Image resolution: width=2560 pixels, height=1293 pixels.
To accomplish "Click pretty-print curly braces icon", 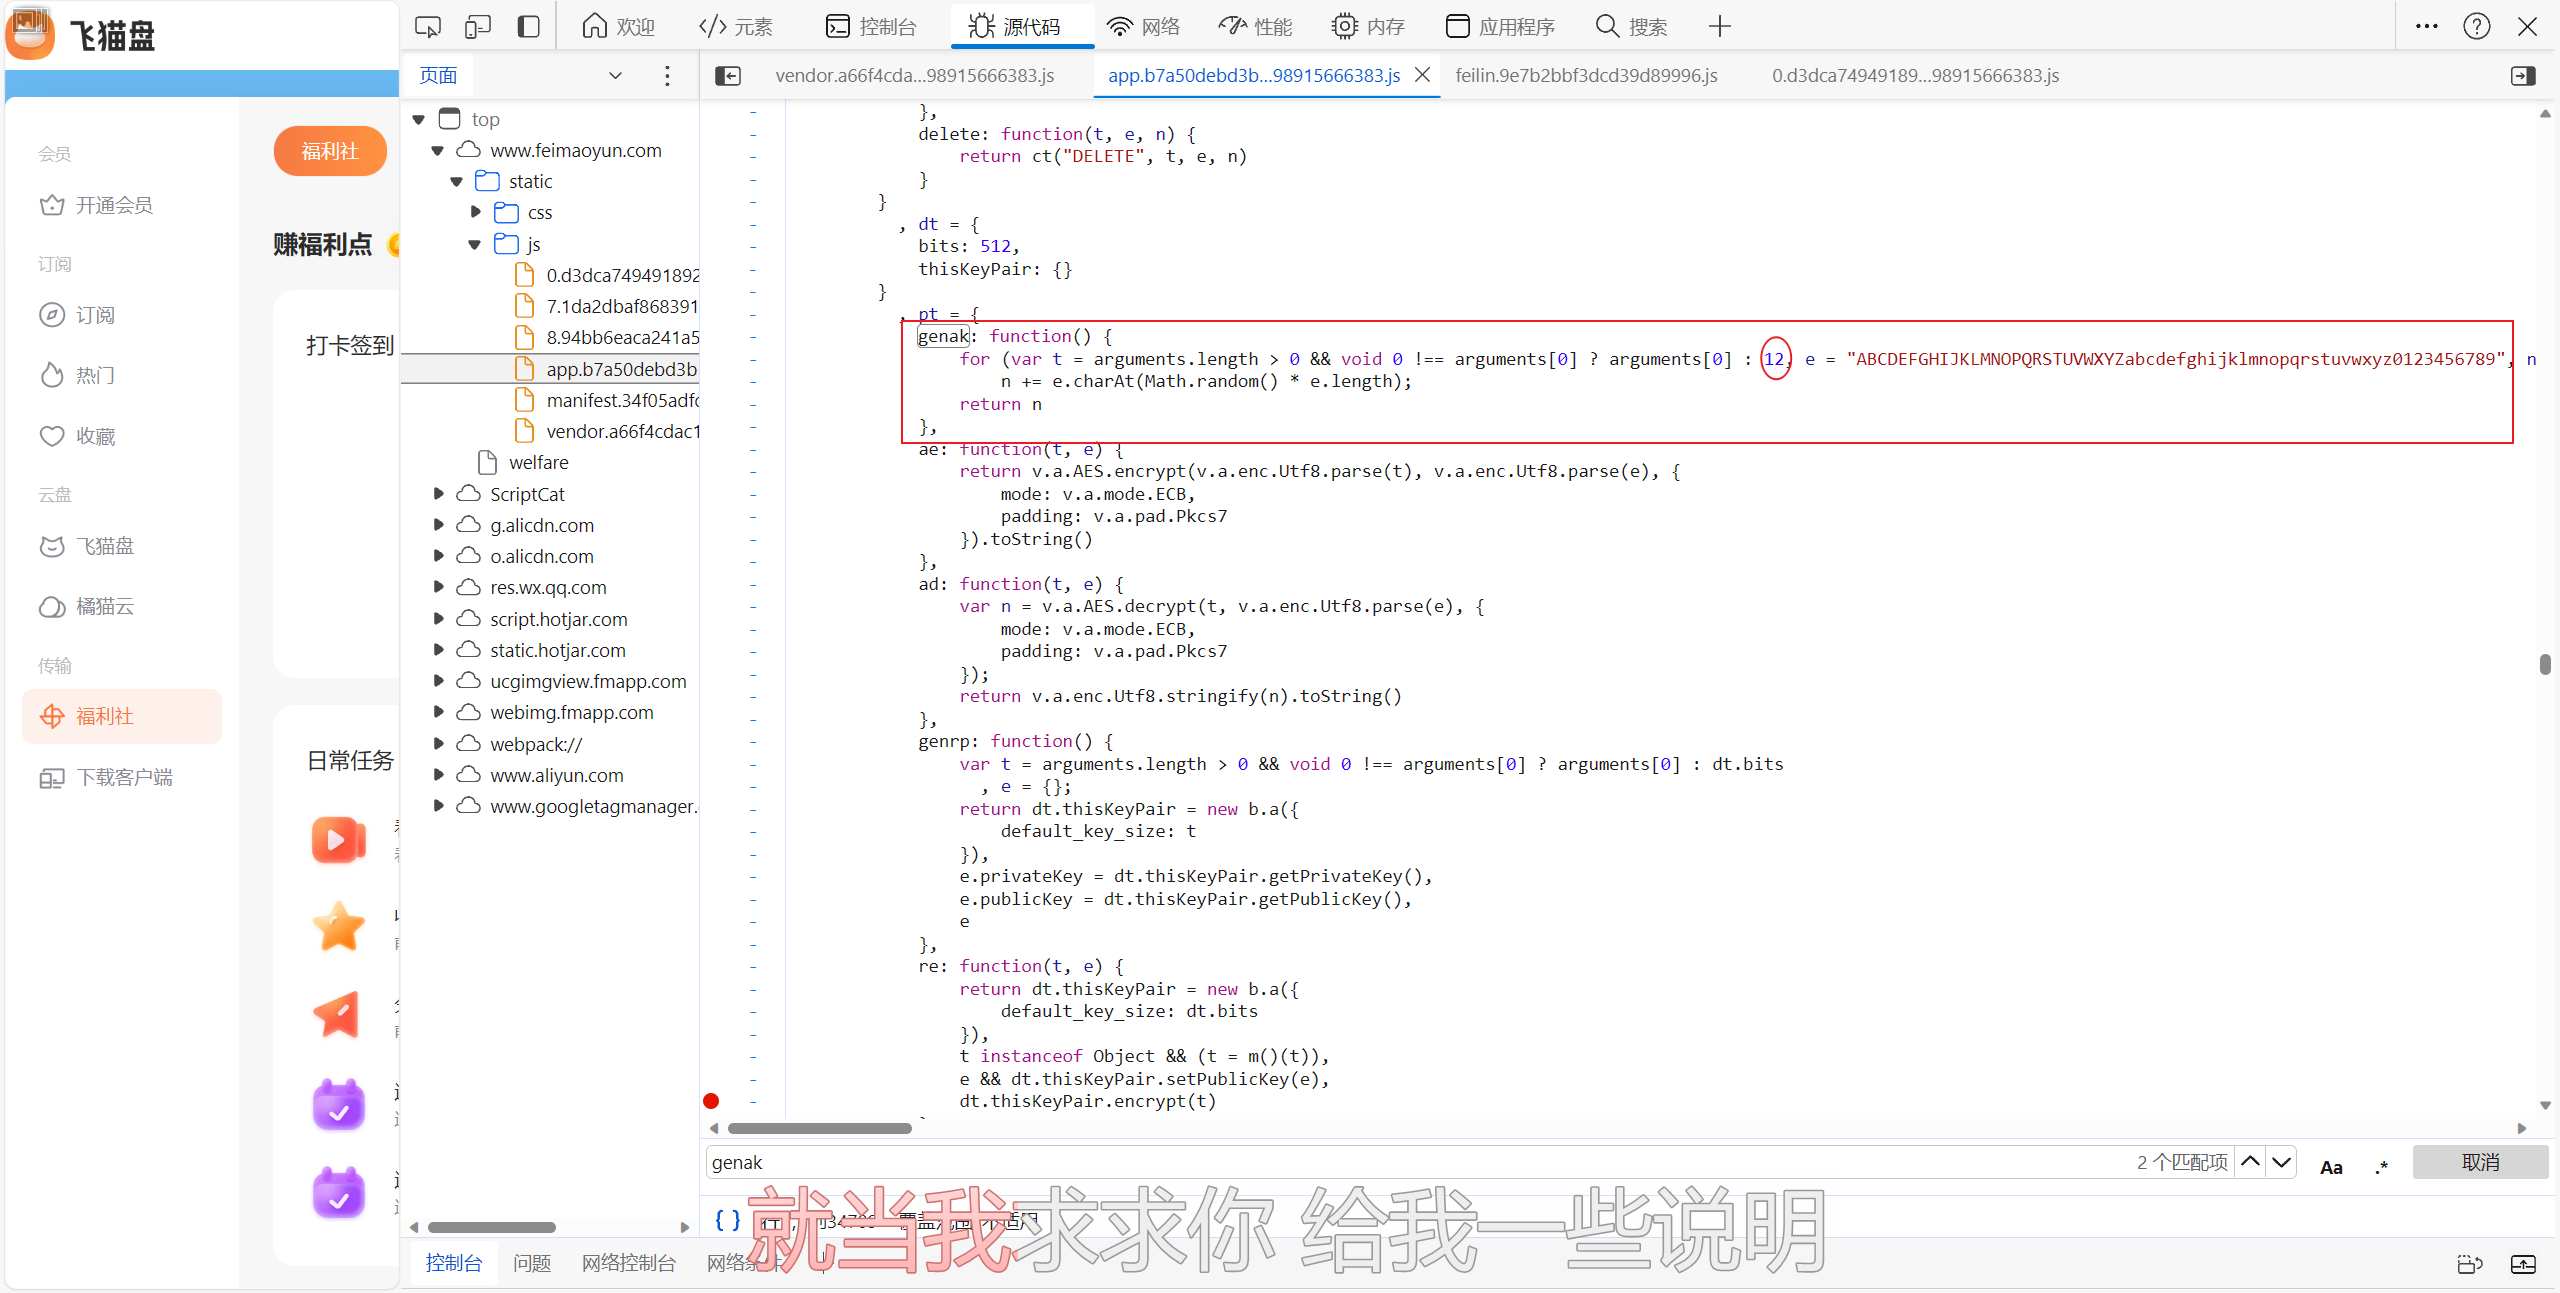I will (727, 1220).
